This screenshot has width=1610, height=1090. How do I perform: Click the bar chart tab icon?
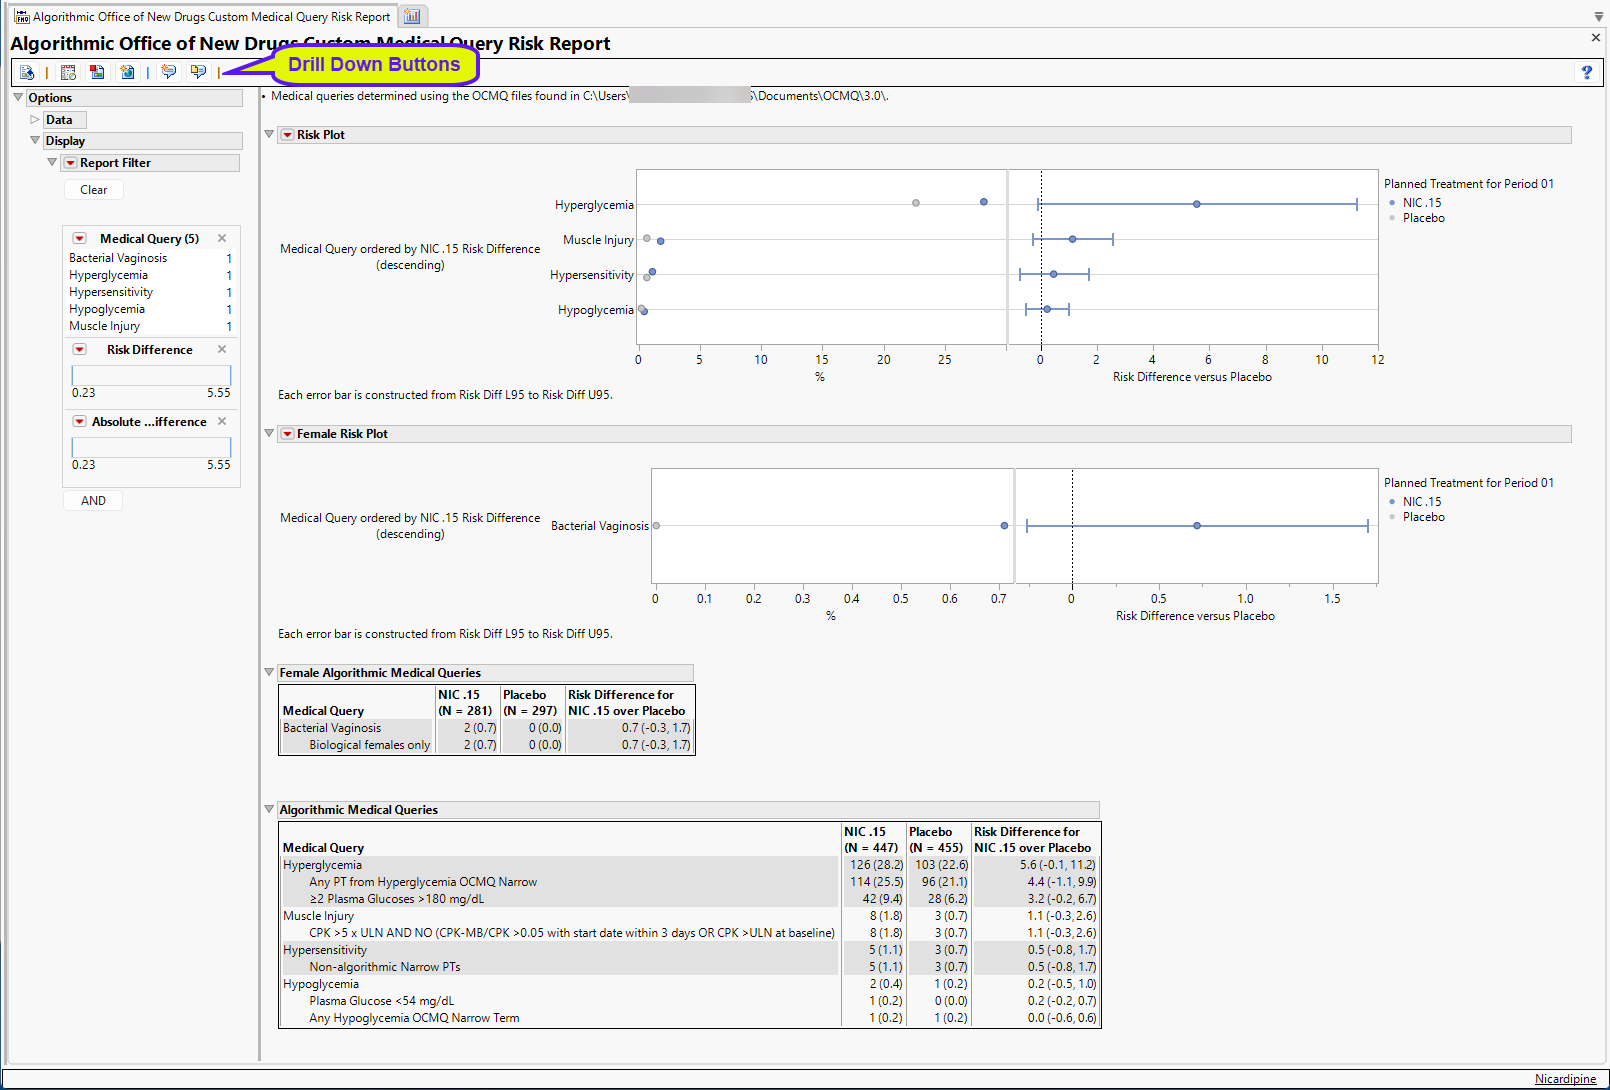pyautogui.click(x=412, y=16)
